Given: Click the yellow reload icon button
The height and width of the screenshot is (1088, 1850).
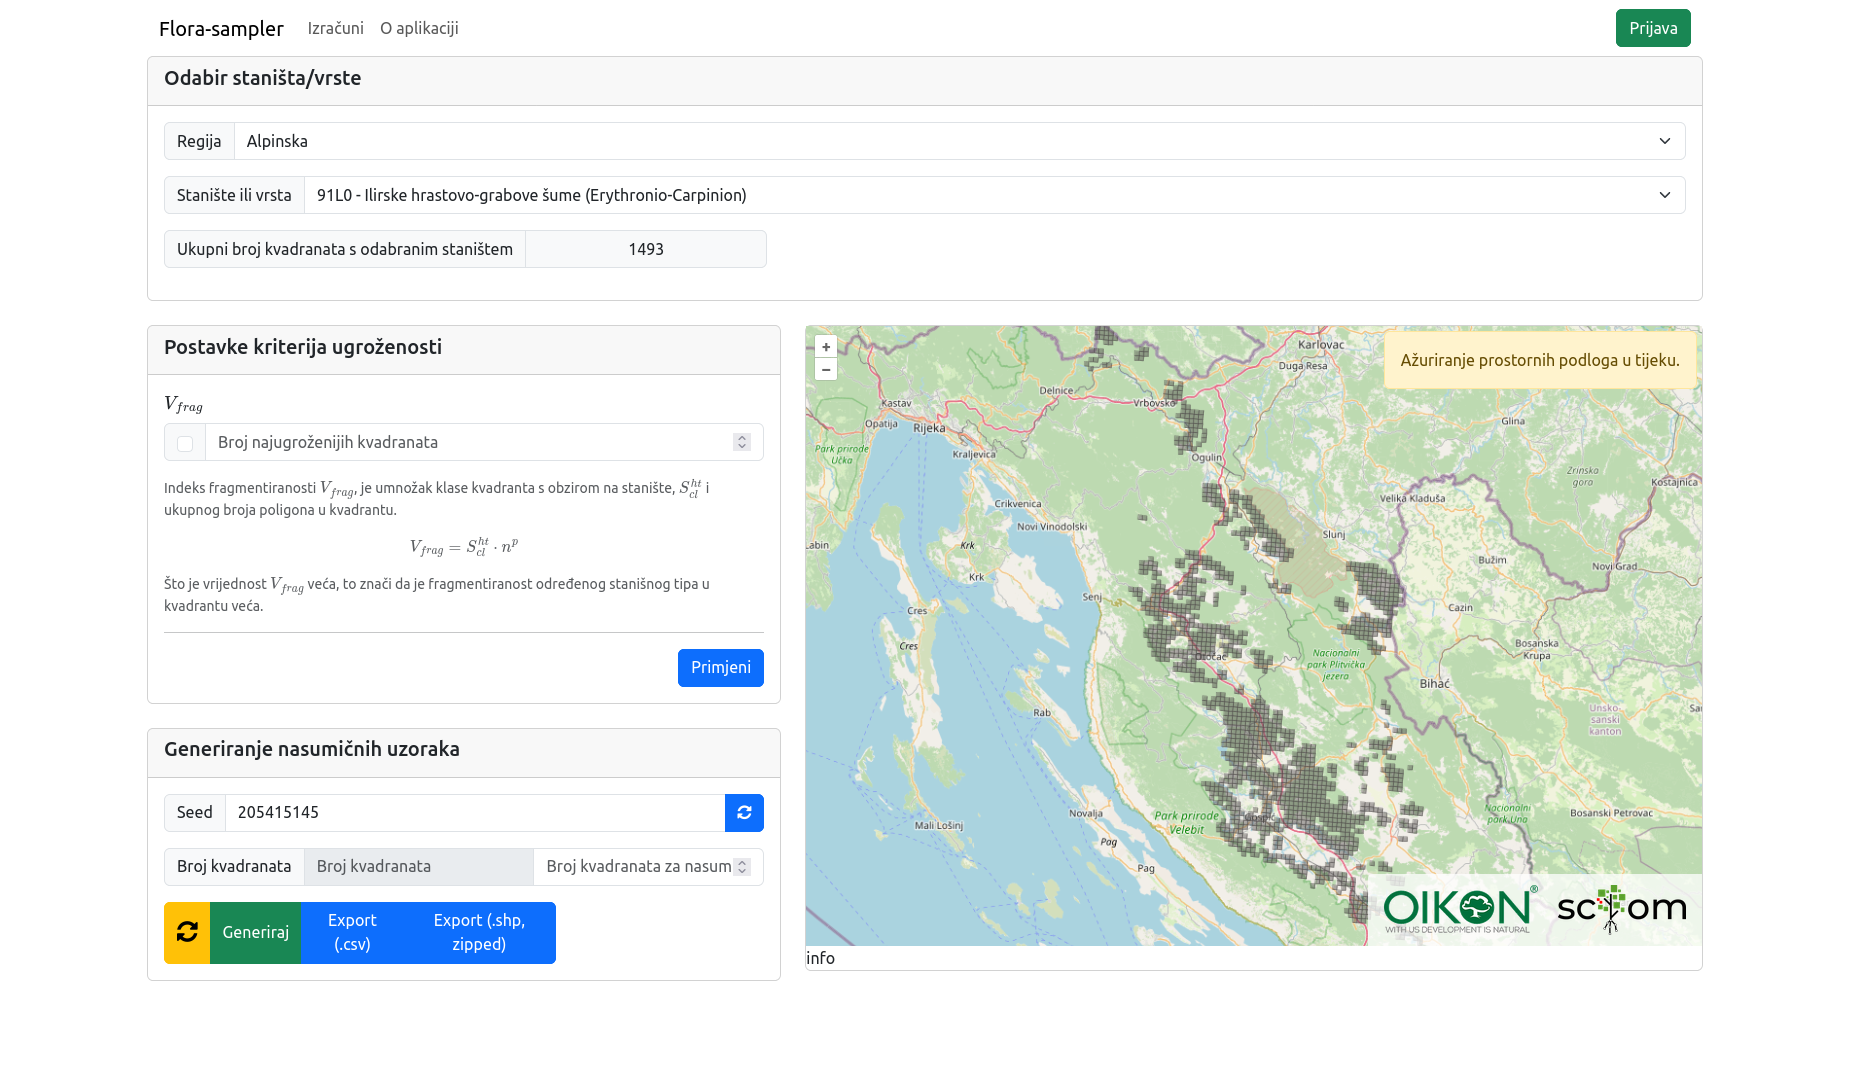Looking at the screenshot, I should [x=187, y=932].
